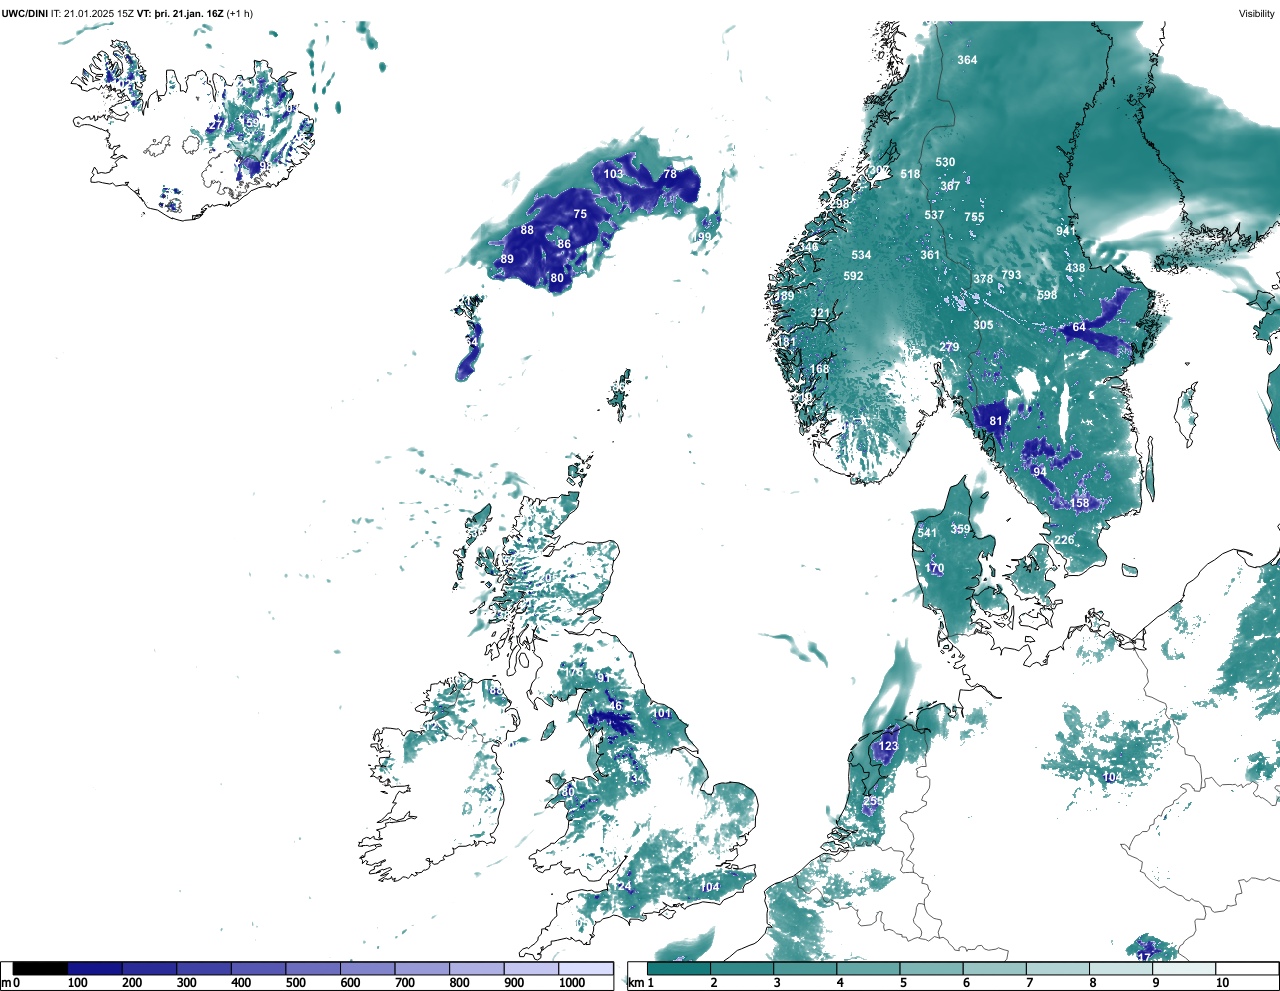This screenshot has height=991, width=1280.
Task: Click the 4–5 km legend color block
Action: tap(868, 968)
